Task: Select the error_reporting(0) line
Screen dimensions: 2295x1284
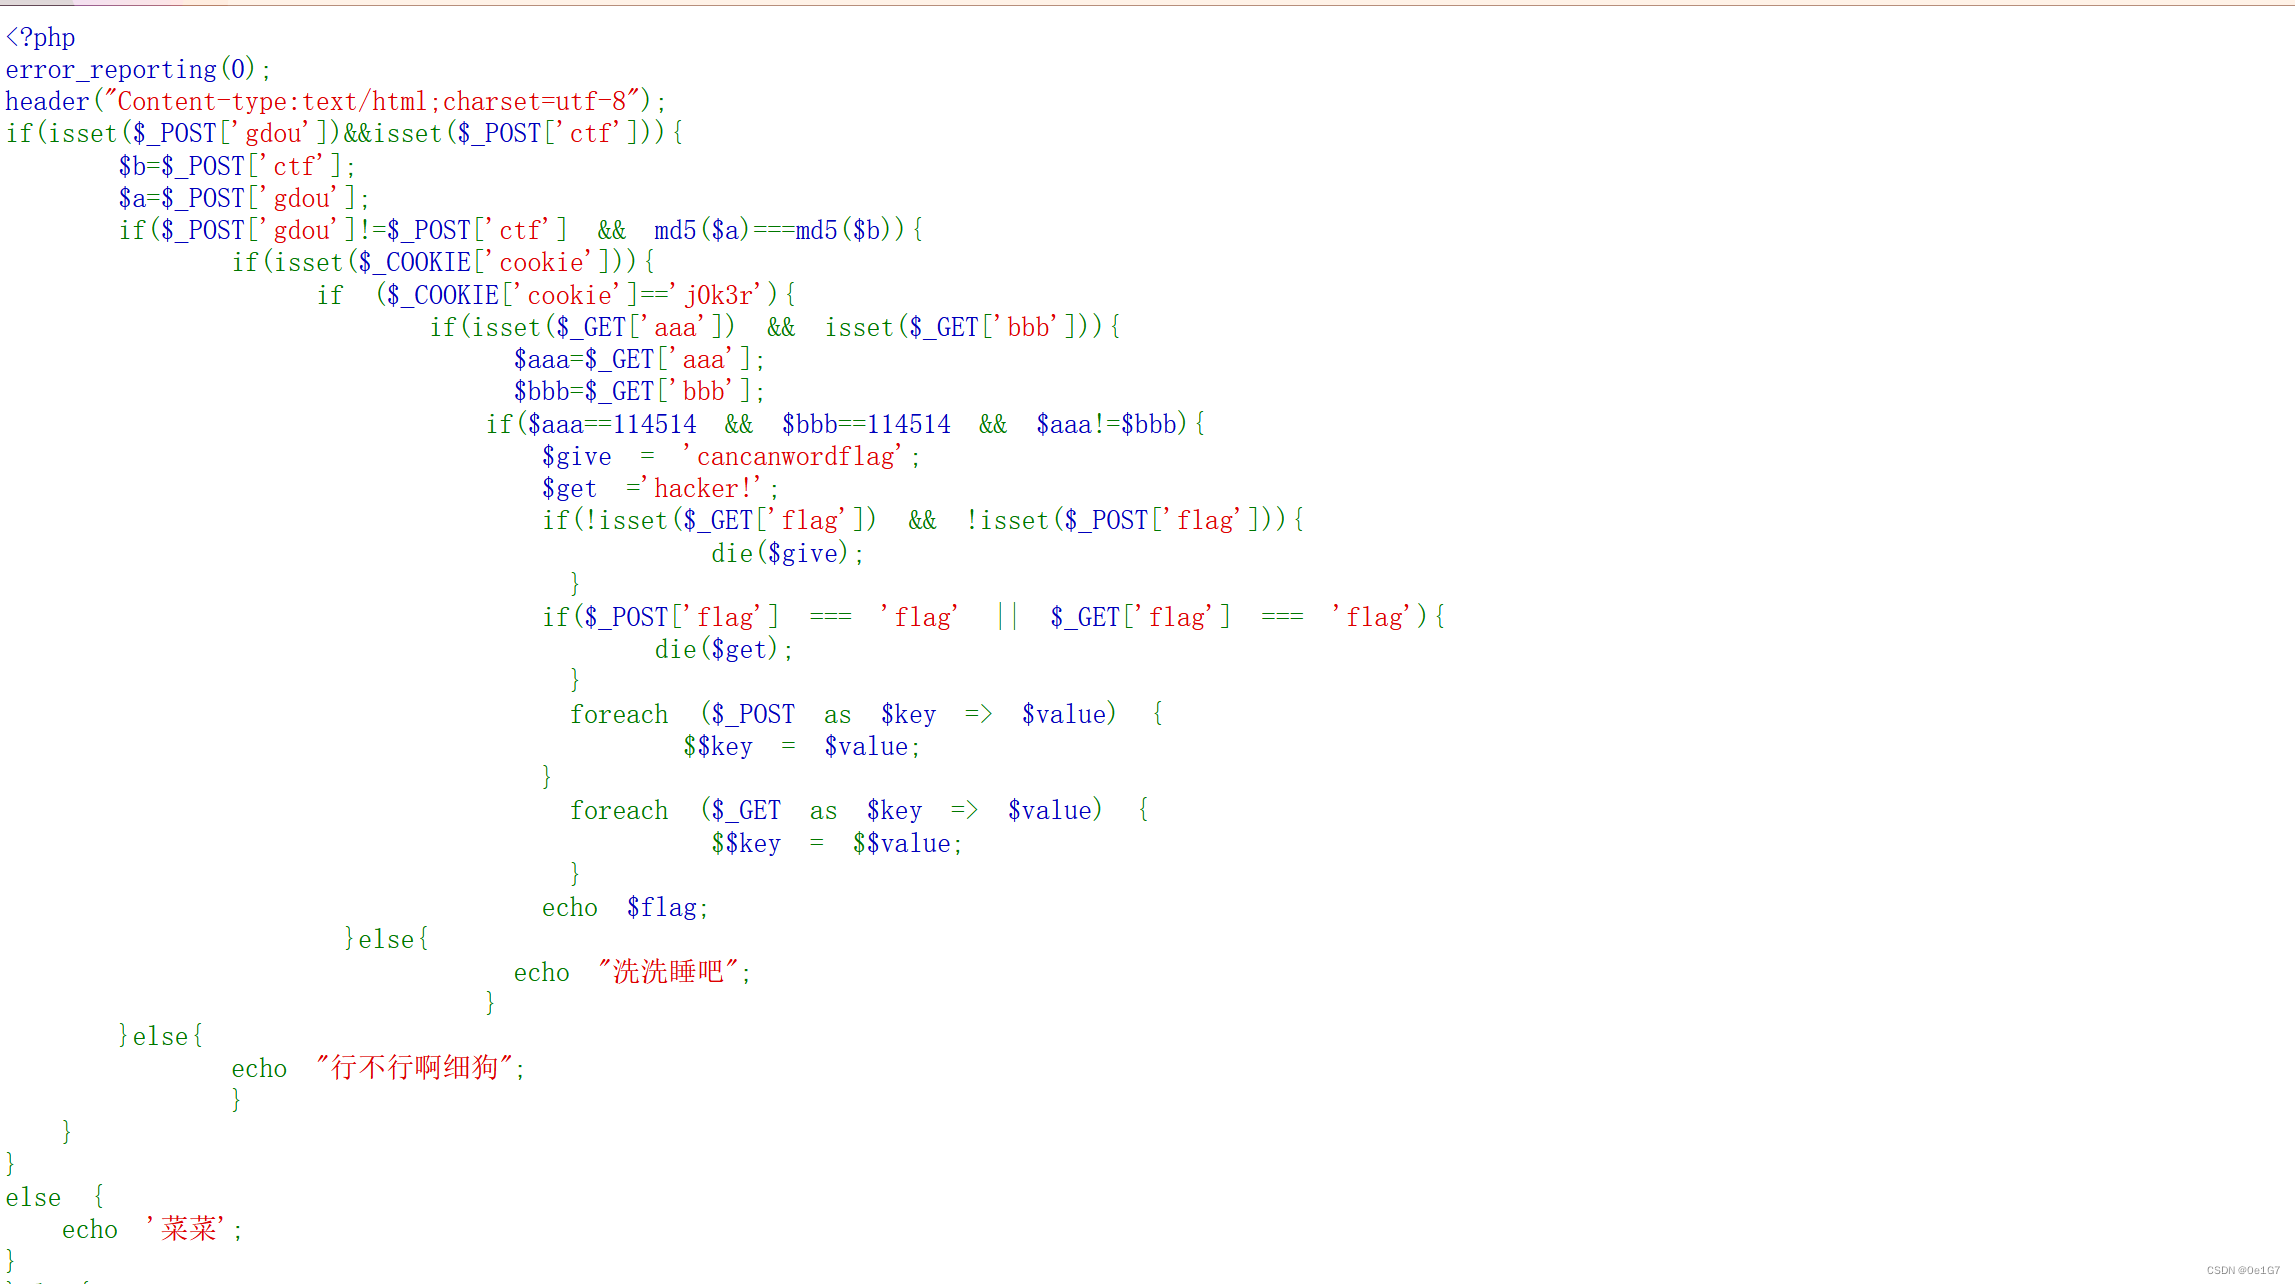Action: pos(136,69)
